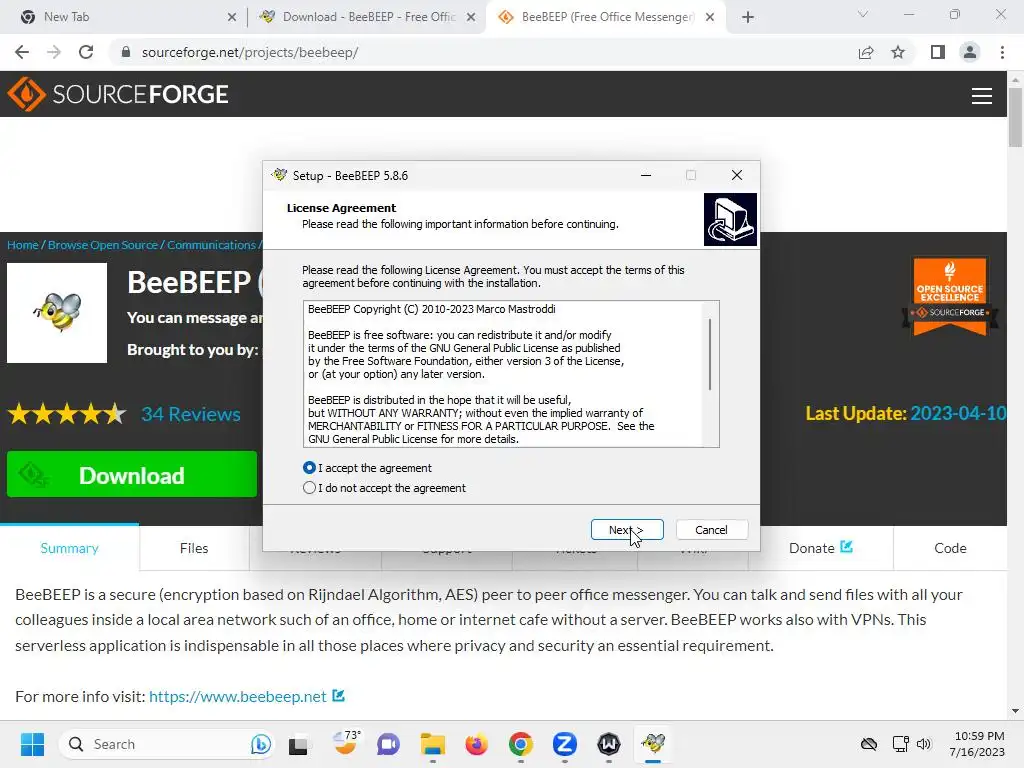This screenshot has width=1024, height=768.
Task: Open the Chat app on taskbar
Action: [x=388, y=744]
